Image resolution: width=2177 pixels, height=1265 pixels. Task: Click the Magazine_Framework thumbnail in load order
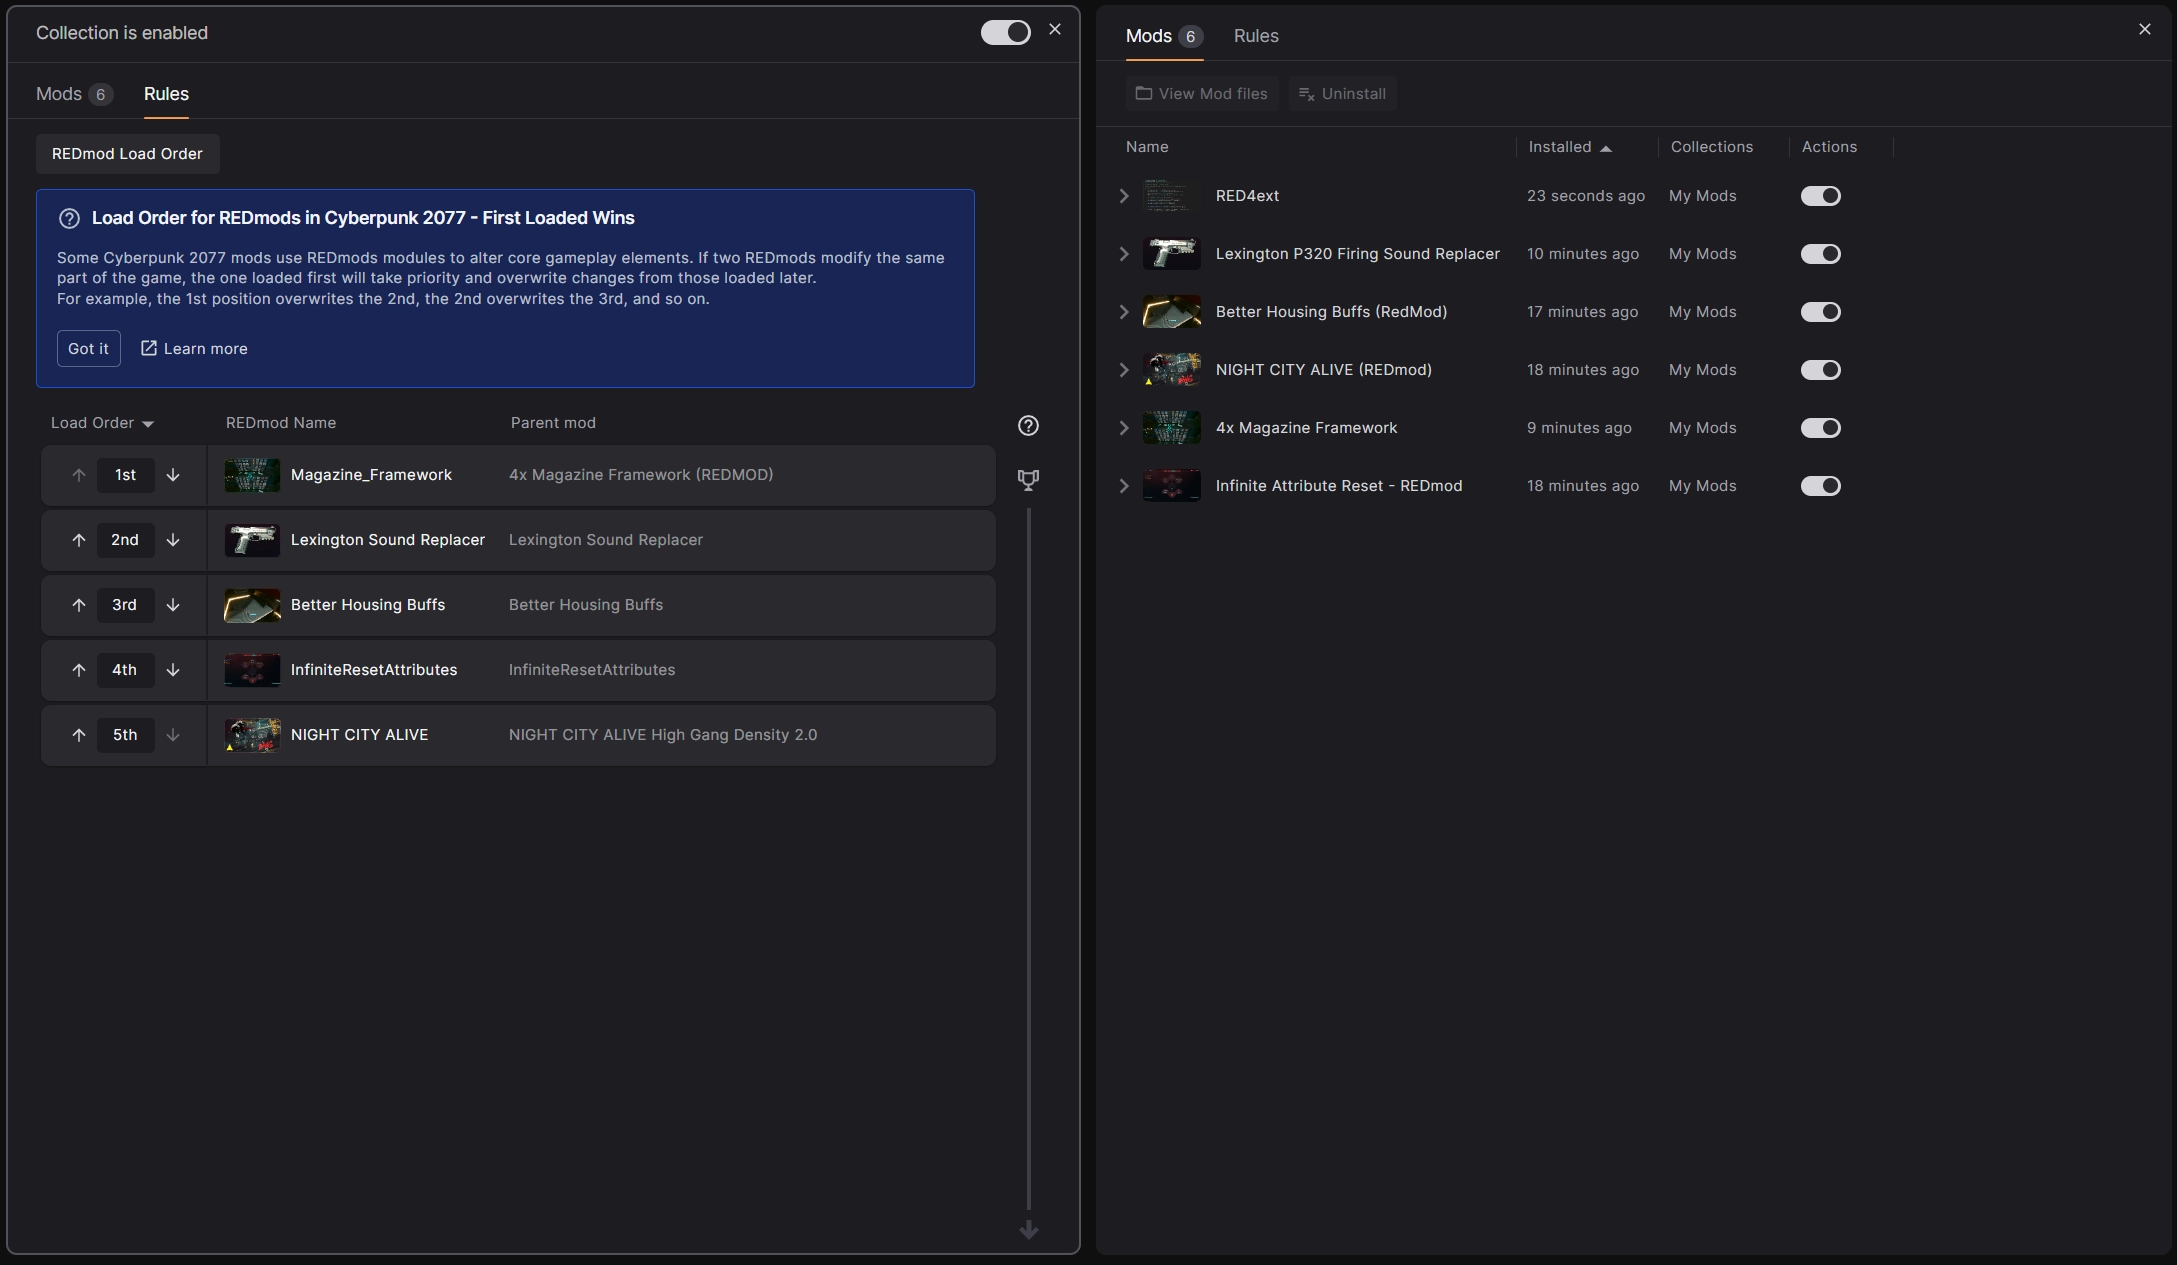[252, 475]
